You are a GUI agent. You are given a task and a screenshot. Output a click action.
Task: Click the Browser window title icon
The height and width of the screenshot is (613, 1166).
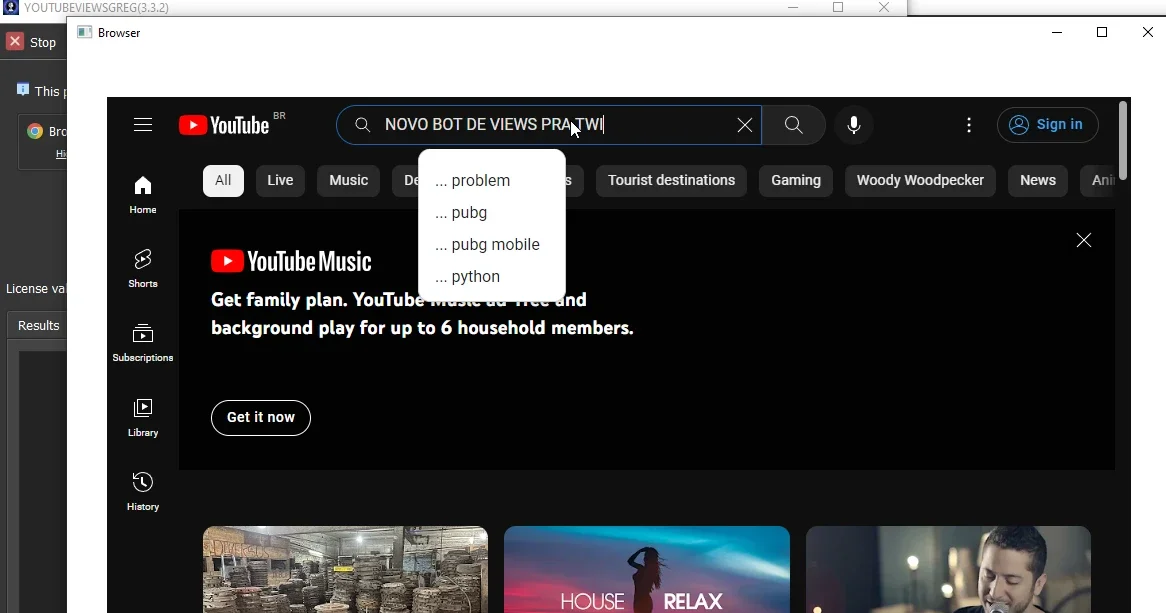pyautogui.click(x=85, y=33)
